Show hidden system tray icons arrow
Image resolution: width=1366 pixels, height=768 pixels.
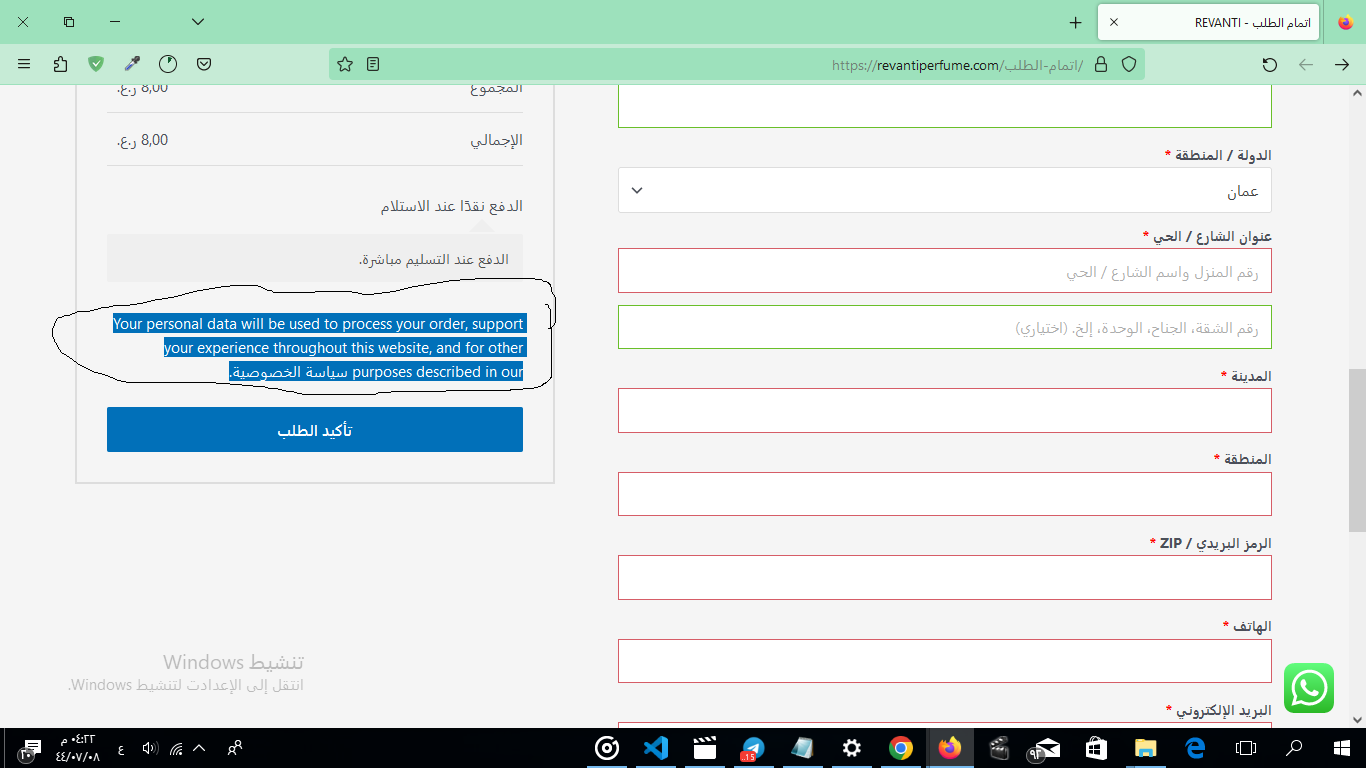coord(199,748)
